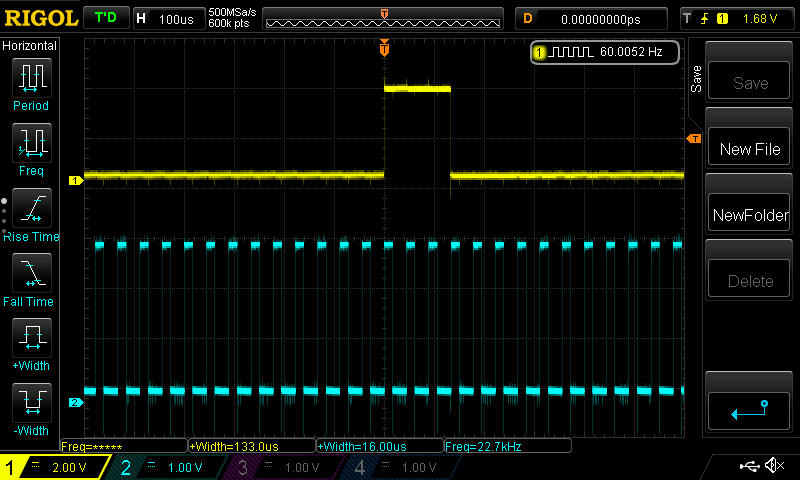Viewport: 800px width, 480px height.
Task: Select channel 4 tab
Action: 402,467
